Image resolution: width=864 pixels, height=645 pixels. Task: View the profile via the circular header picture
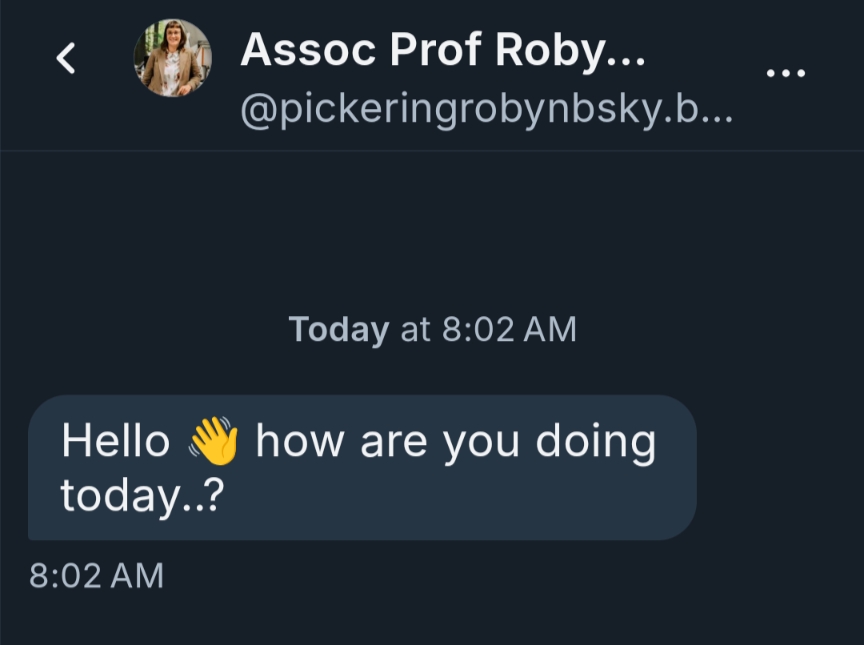point(172,58)
